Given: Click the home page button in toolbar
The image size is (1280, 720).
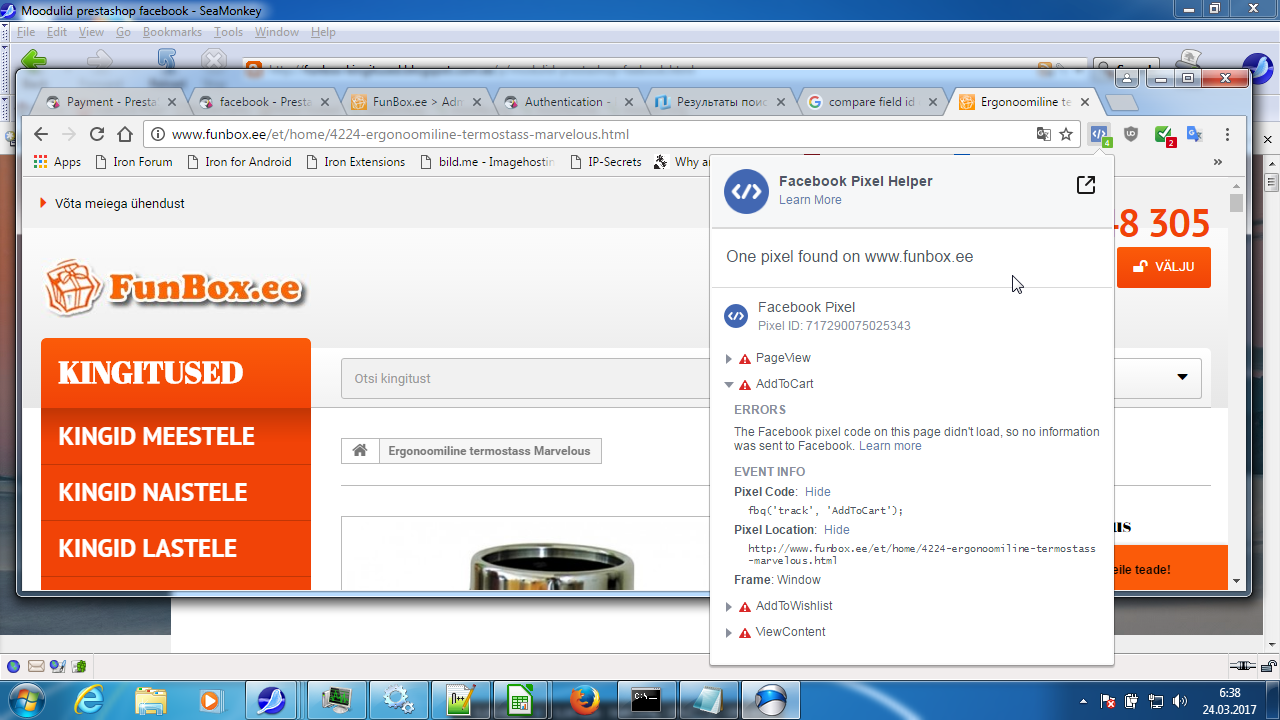Looking at the screenshot, I should point(125,134).
